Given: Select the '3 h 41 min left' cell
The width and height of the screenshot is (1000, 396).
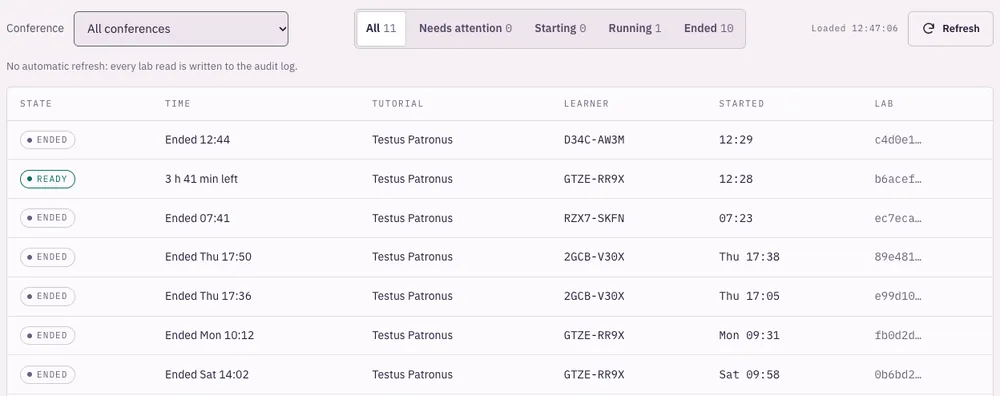Looking at the screenshot, I should 201,179.
